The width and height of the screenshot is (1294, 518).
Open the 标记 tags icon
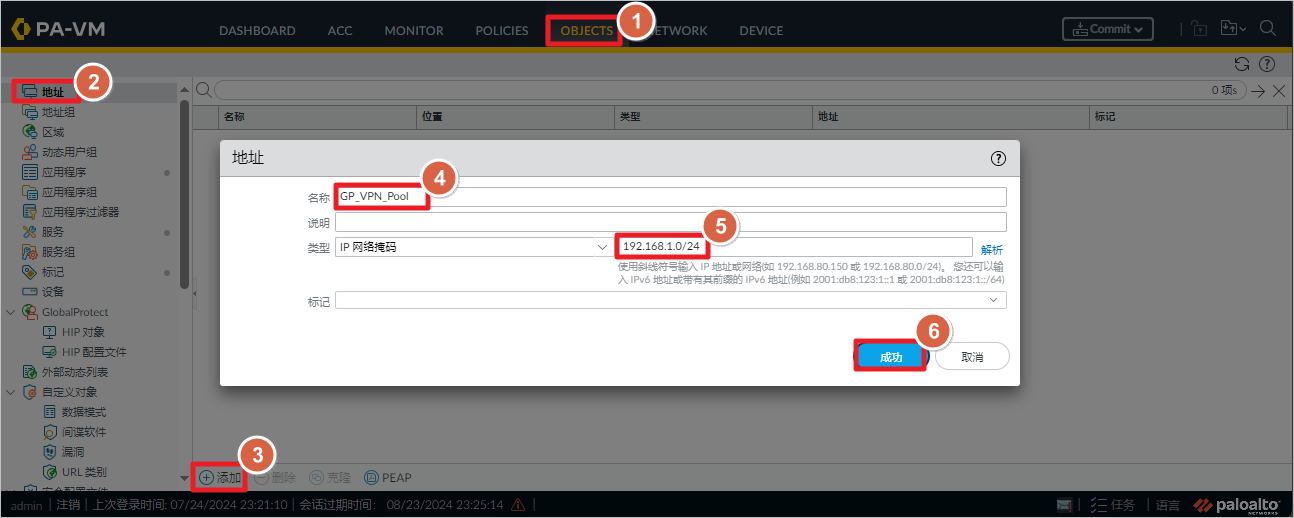point(30,272)
